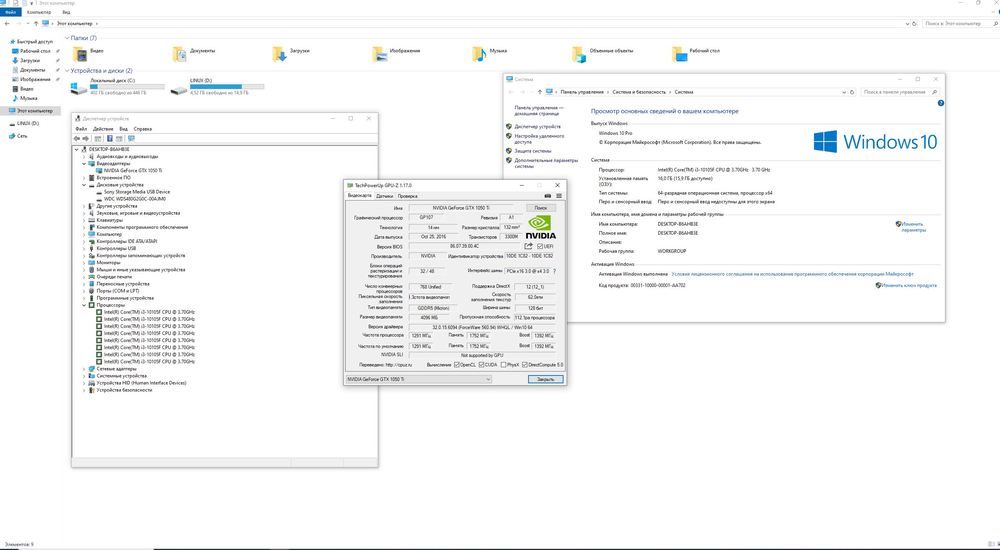Collapse Дисковые устройства node

pos(84,185)
